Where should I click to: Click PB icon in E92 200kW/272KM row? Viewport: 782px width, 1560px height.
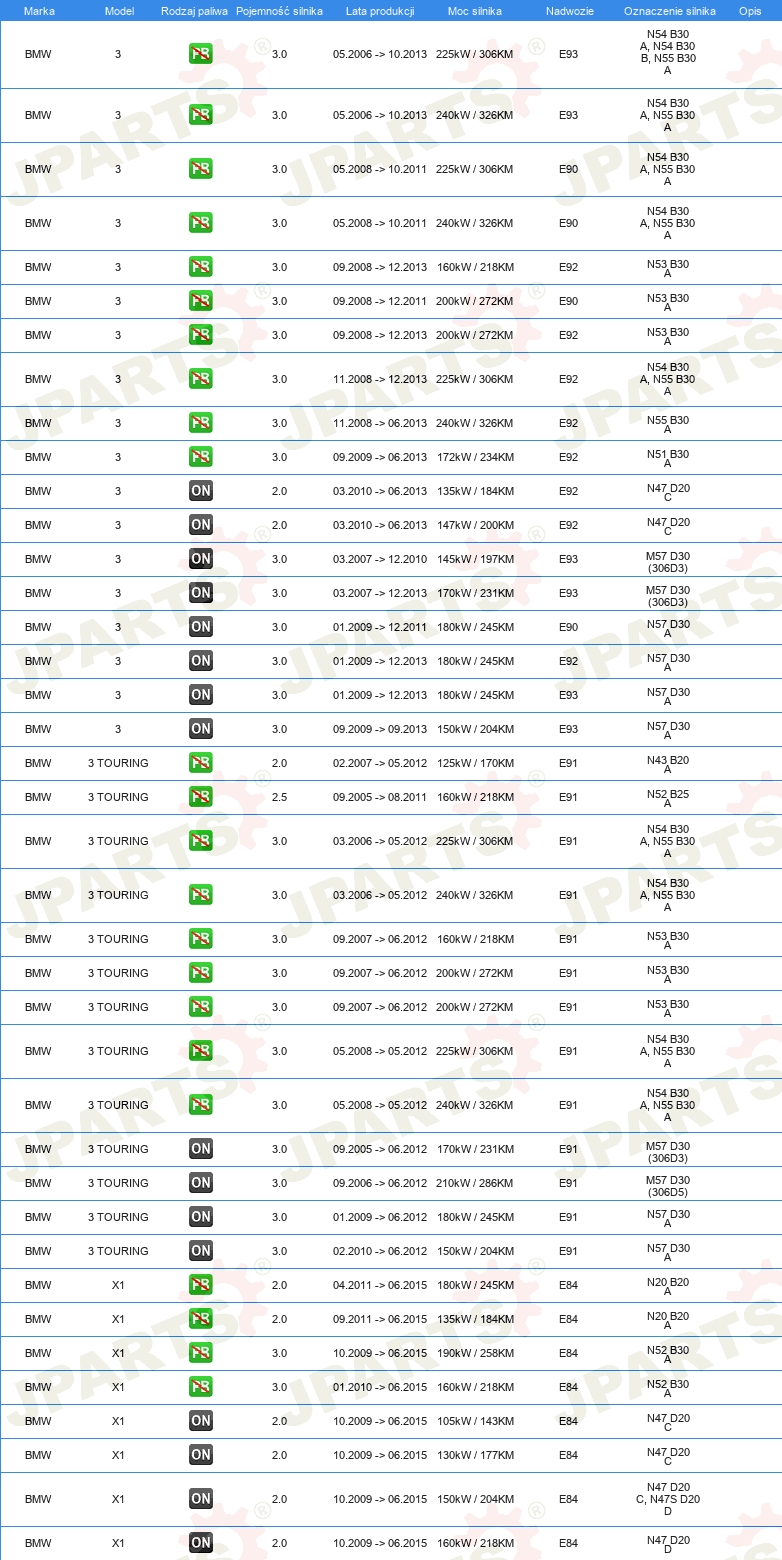point(200,335)
